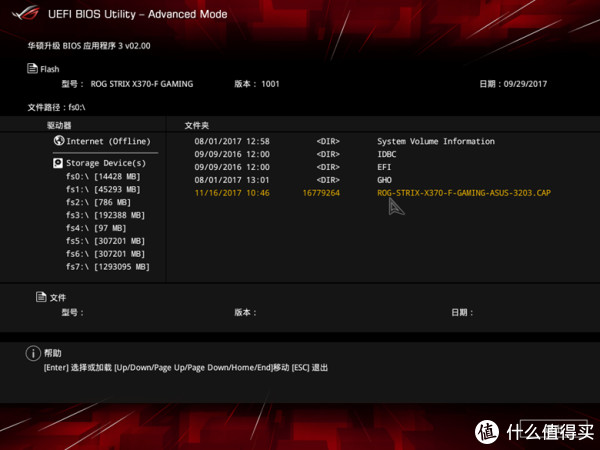The height and width of the screenshot is (450, 600).
Task: Select Storage Device(s) entry
Action: 106,163
